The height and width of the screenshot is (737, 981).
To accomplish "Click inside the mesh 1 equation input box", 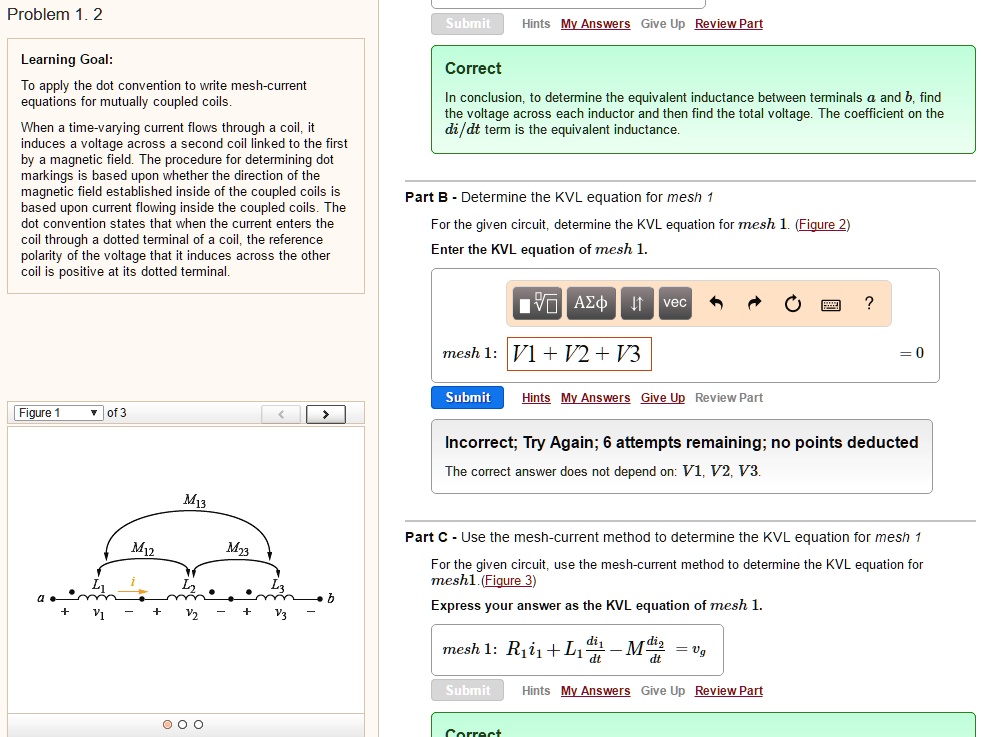I will [x=578, y=353].
